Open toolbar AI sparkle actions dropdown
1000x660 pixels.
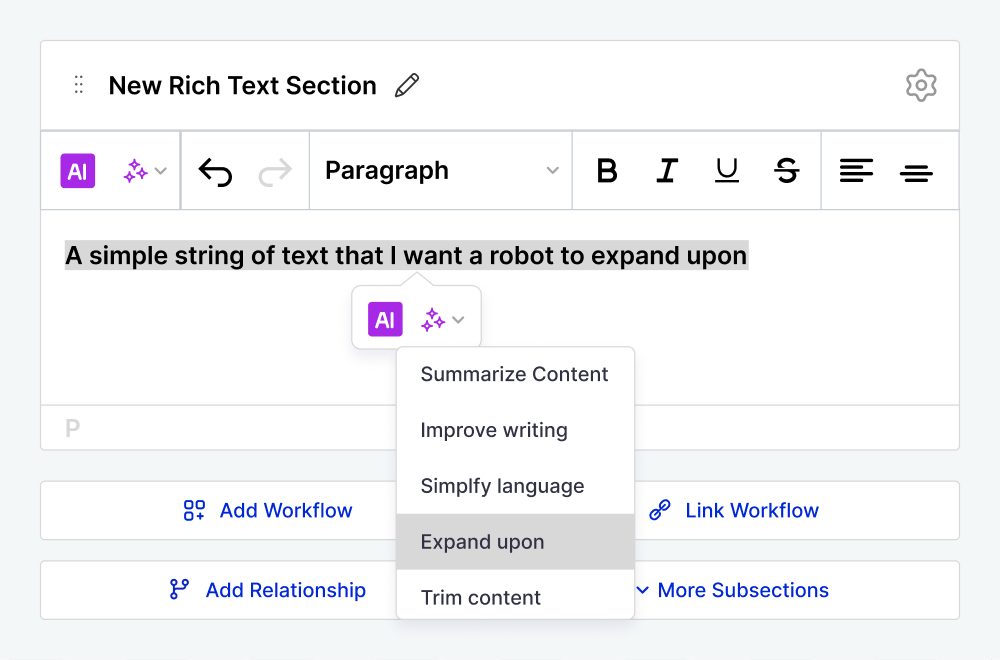(x=145, y=171)
